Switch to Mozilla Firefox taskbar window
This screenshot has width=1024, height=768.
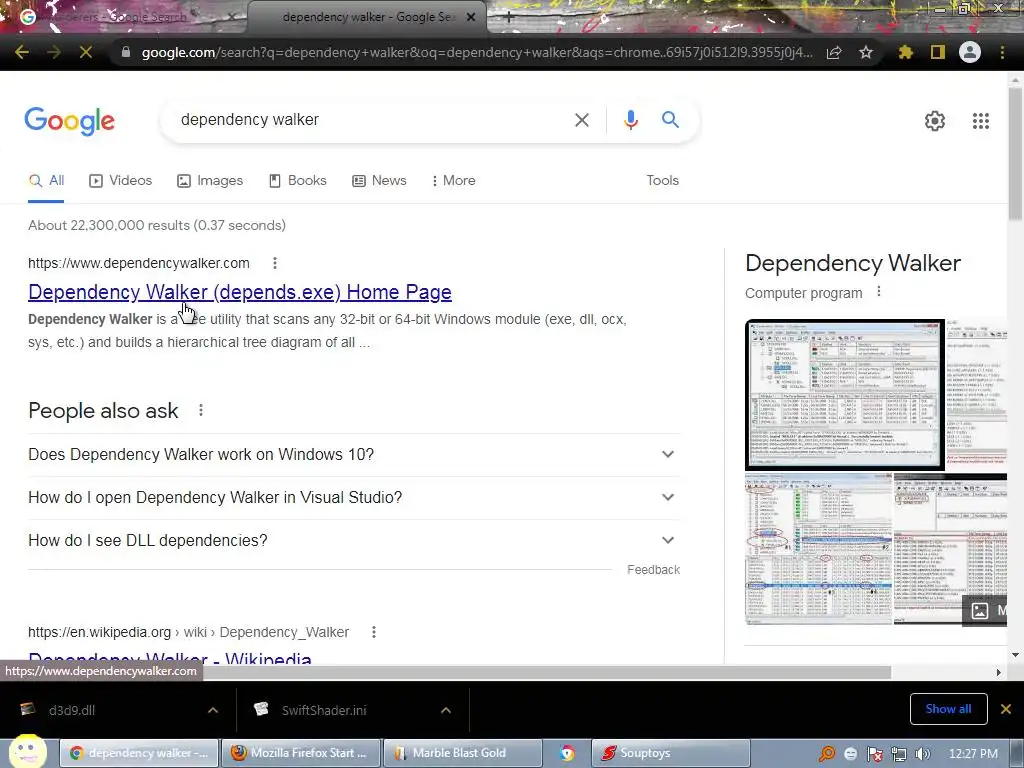[x=300, y=754]
